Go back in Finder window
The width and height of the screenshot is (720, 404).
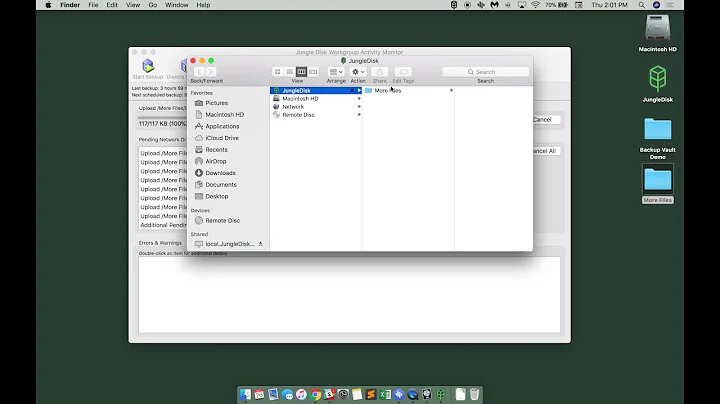click(199, 72)
